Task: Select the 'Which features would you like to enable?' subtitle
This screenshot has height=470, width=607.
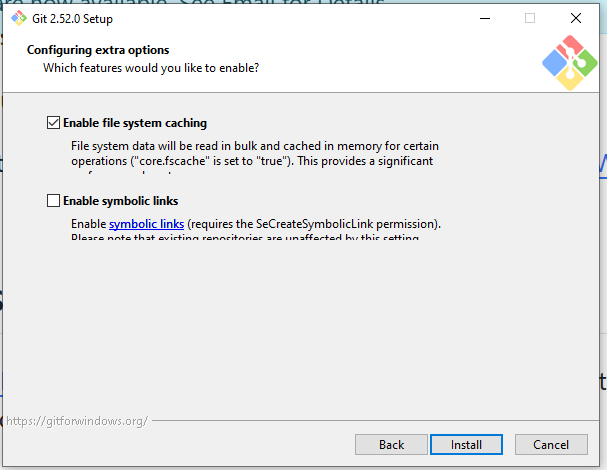Action: coord(151,68)
